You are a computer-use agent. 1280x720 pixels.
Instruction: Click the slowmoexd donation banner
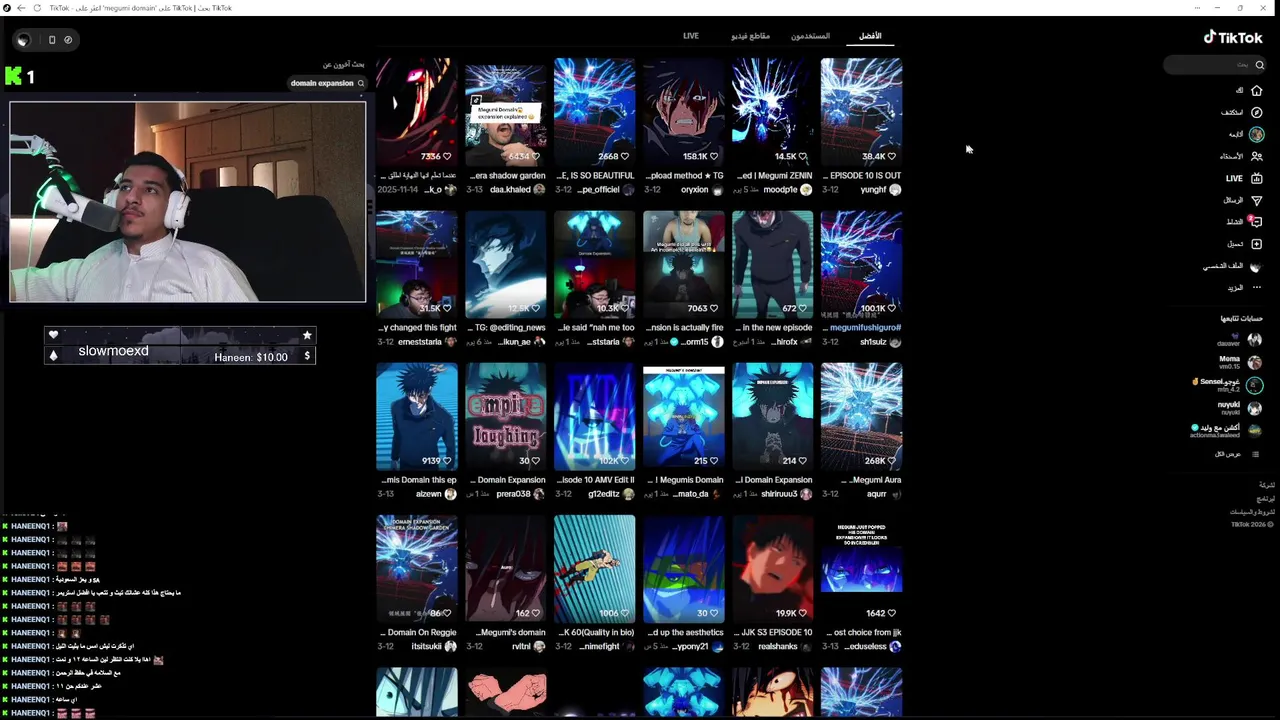(180, 345)
